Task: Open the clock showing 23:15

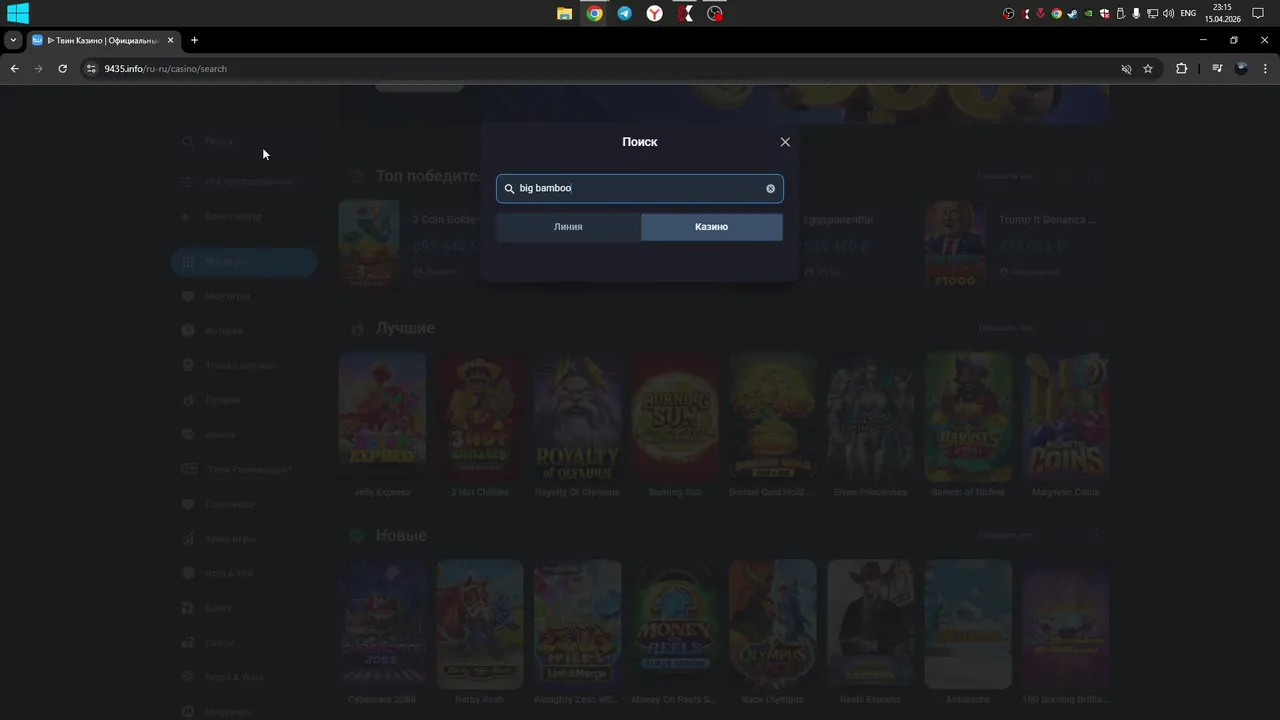Action: click(x=1222, y=13)
